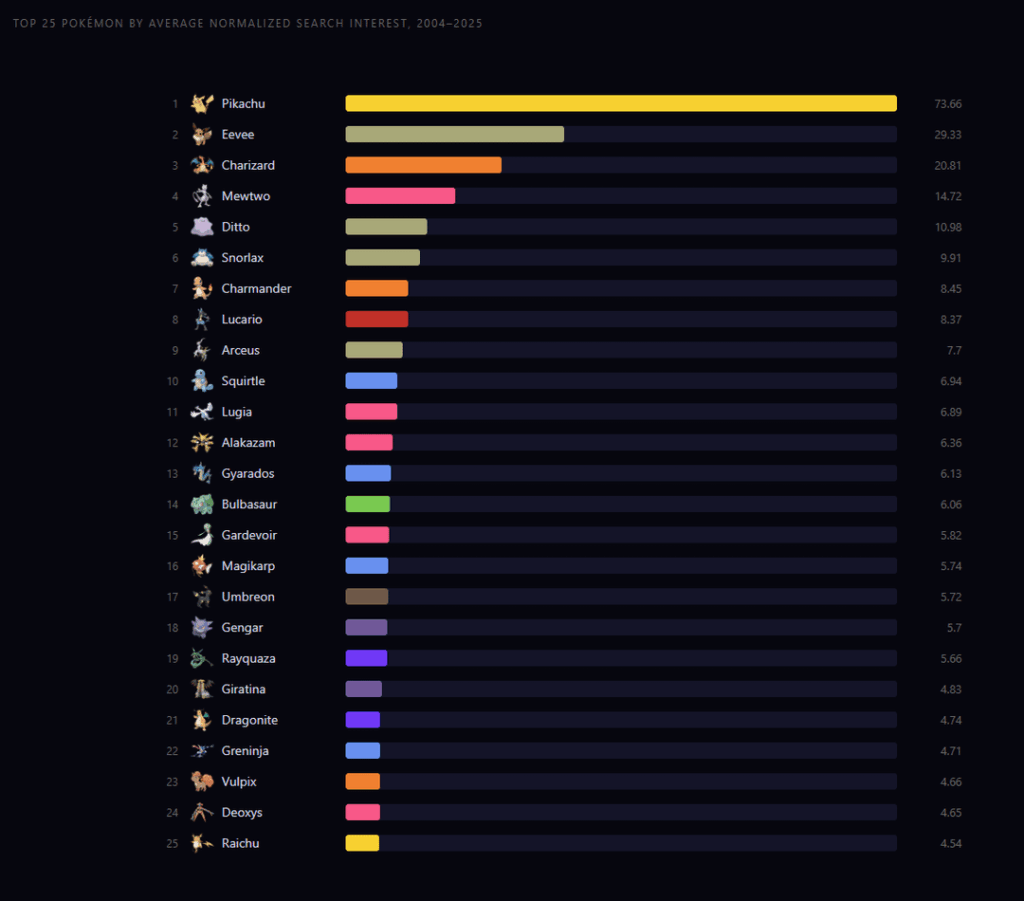Screen dimensions: 1024x901
Task: Click the rank number 10 beside Squirtle
Action: tap(172, 381)
